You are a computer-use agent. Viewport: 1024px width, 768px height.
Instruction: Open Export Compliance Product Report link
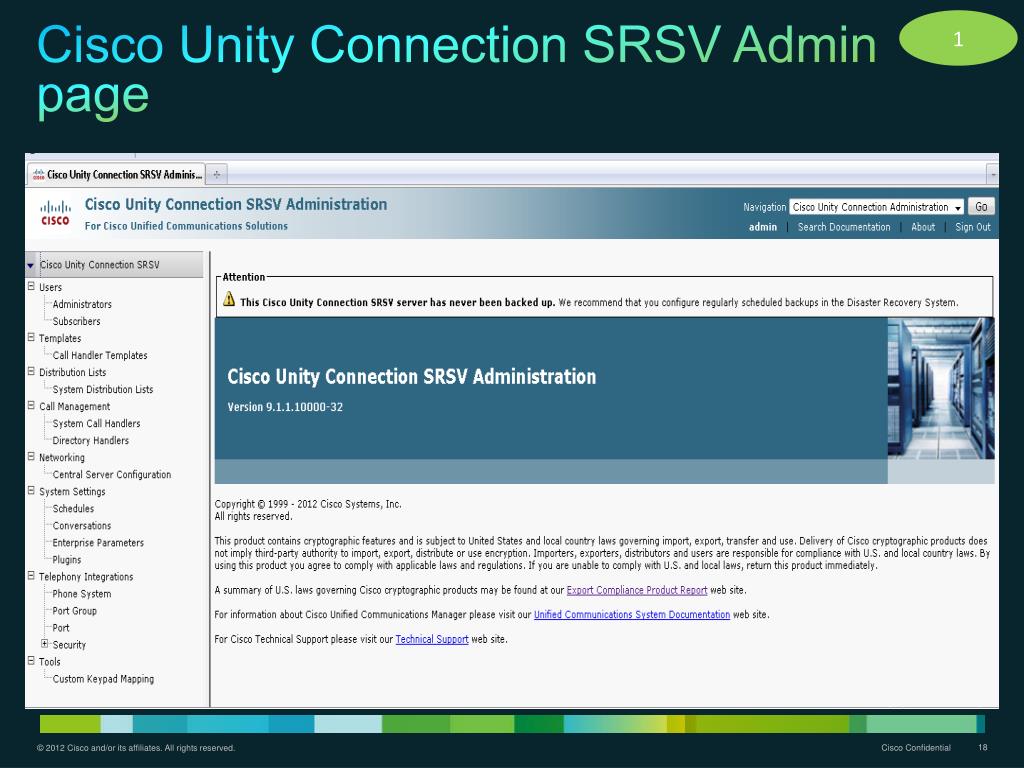(x=637, y=590)
